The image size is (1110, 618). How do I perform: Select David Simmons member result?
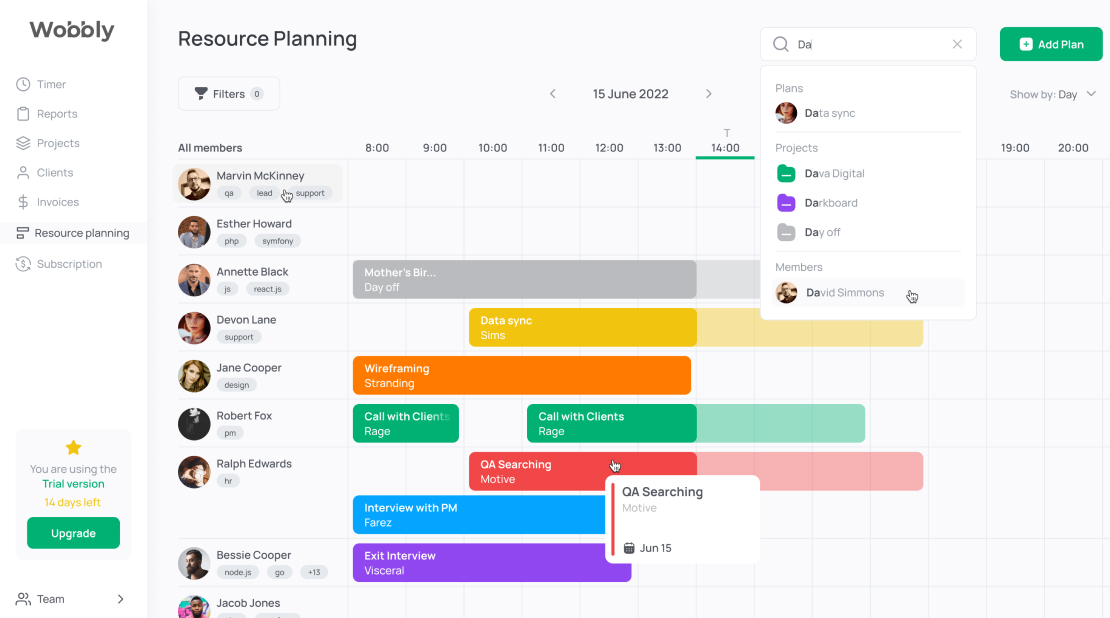coord(868,292)
